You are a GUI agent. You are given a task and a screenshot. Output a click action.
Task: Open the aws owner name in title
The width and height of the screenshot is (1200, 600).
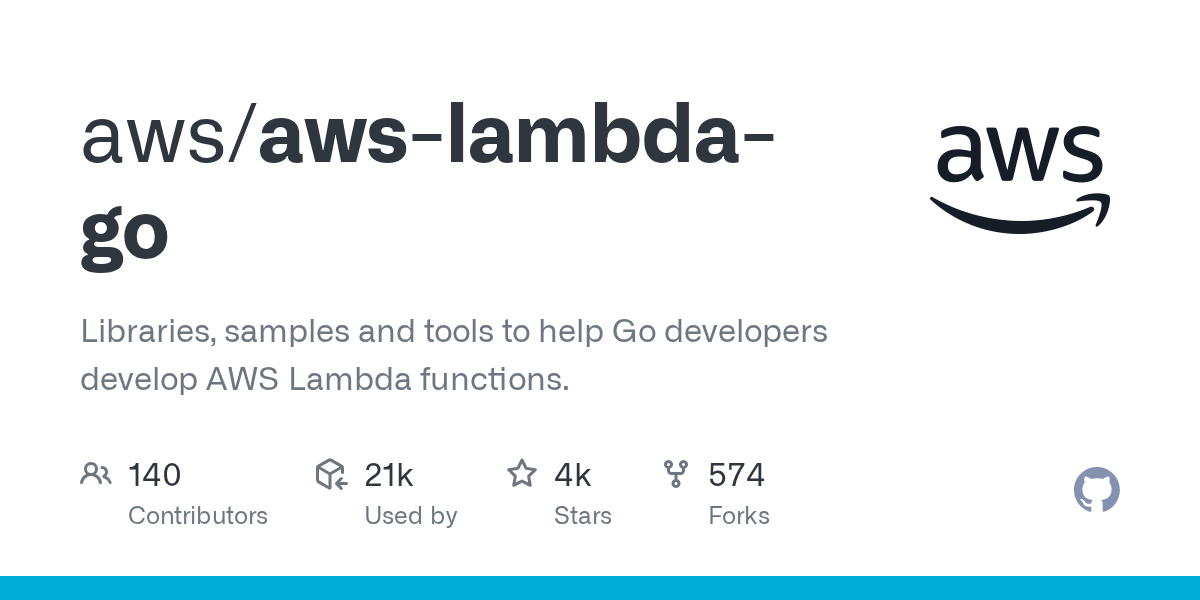pos(158,138)
